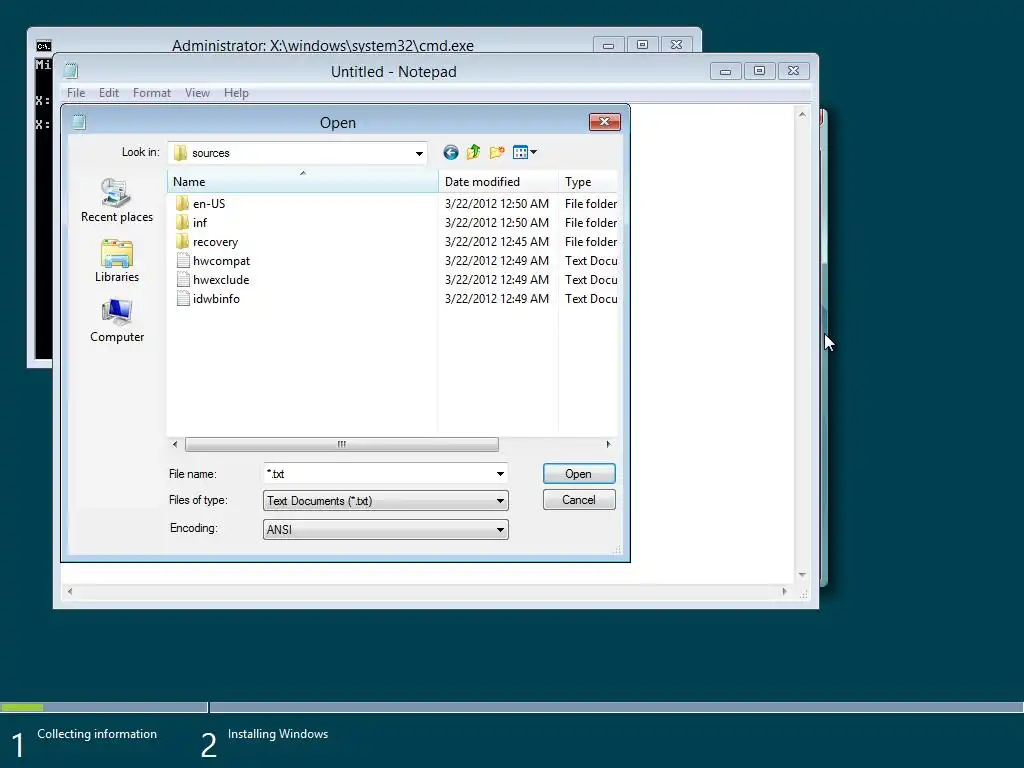
Task: Click Notepad horizontal scroll right arrow
Action: click(x=784, y=592)
